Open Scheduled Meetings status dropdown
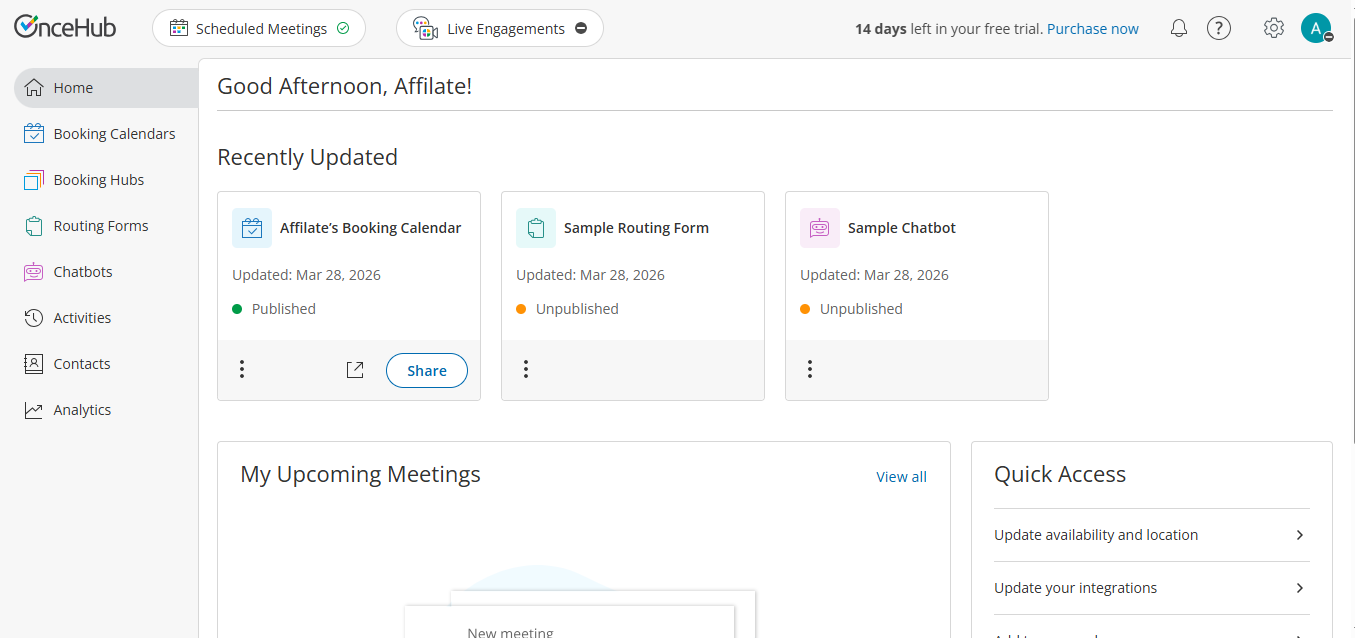The image size is (1355, 638). pyautogui.click(x=259, y=28)
